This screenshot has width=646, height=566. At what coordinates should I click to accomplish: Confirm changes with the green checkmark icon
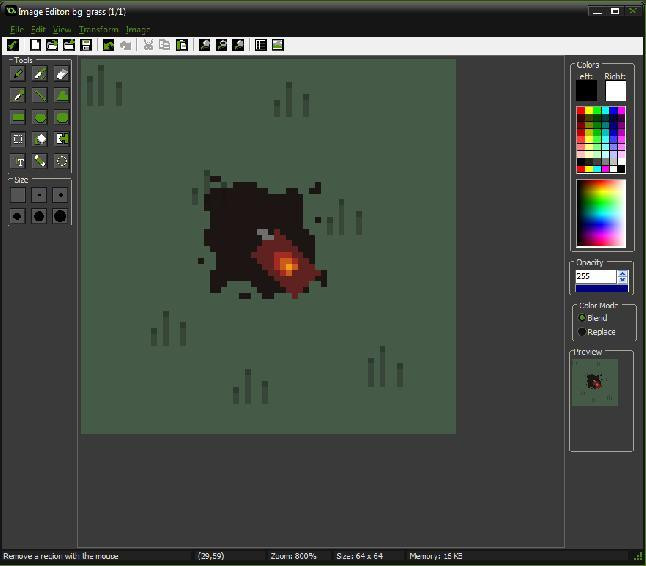[13, 45]
